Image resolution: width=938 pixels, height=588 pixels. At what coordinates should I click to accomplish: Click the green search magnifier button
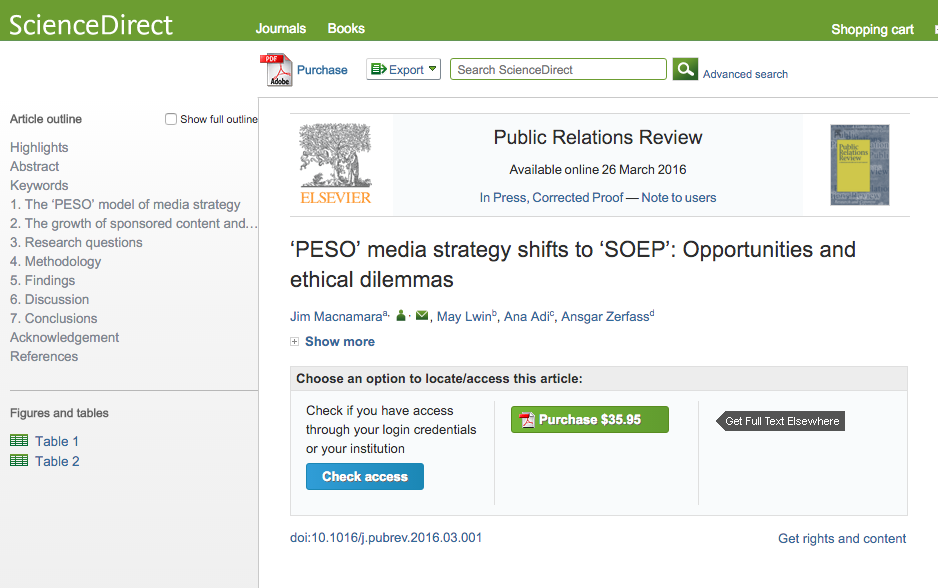click(685, 69)
